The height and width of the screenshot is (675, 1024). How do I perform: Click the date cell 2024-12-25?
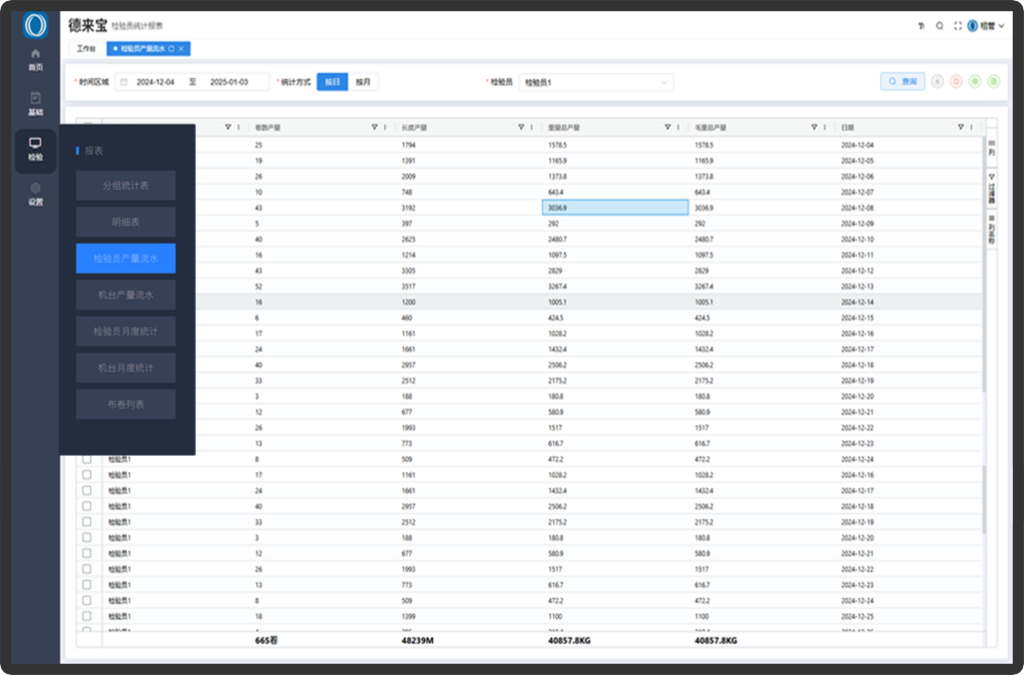[x=857, y=616]
